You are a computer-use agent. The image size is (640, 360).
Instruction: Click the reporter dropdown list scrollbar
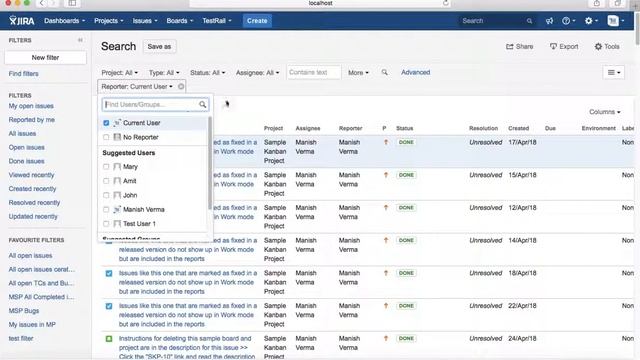(210, 163)
